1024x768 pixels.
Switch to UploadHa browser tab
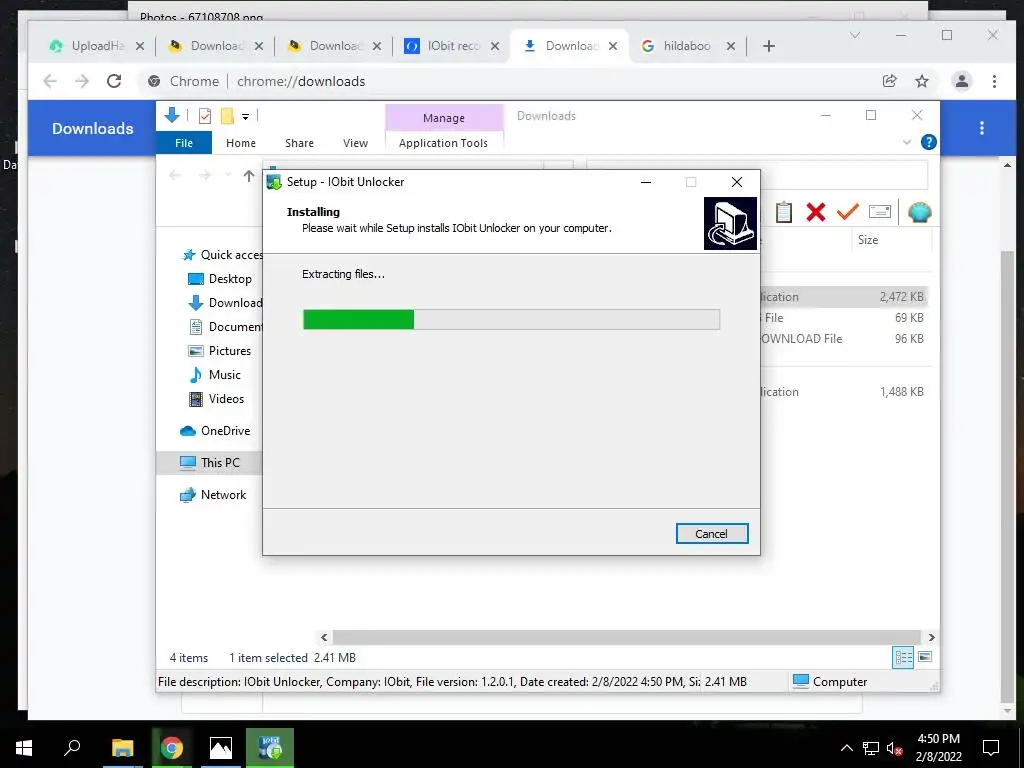click(97, 46)
